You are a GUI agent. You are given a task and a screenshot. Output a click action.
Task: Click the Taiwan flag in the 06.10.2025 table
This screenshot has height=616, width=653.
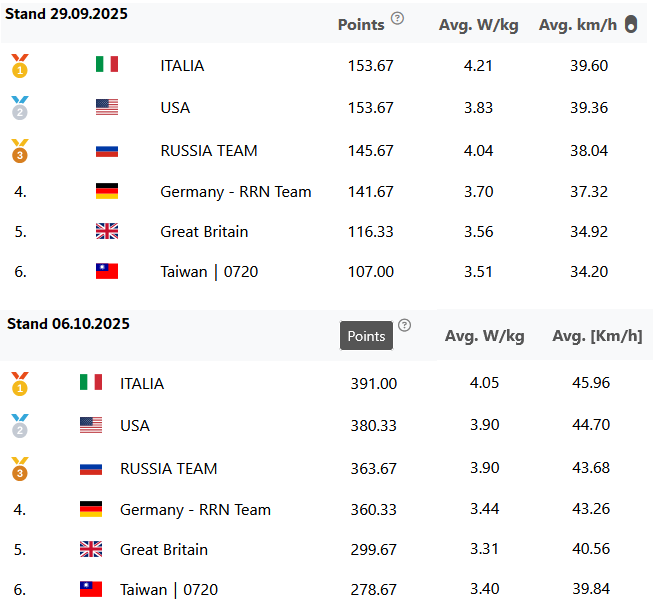tap(91, 590)
